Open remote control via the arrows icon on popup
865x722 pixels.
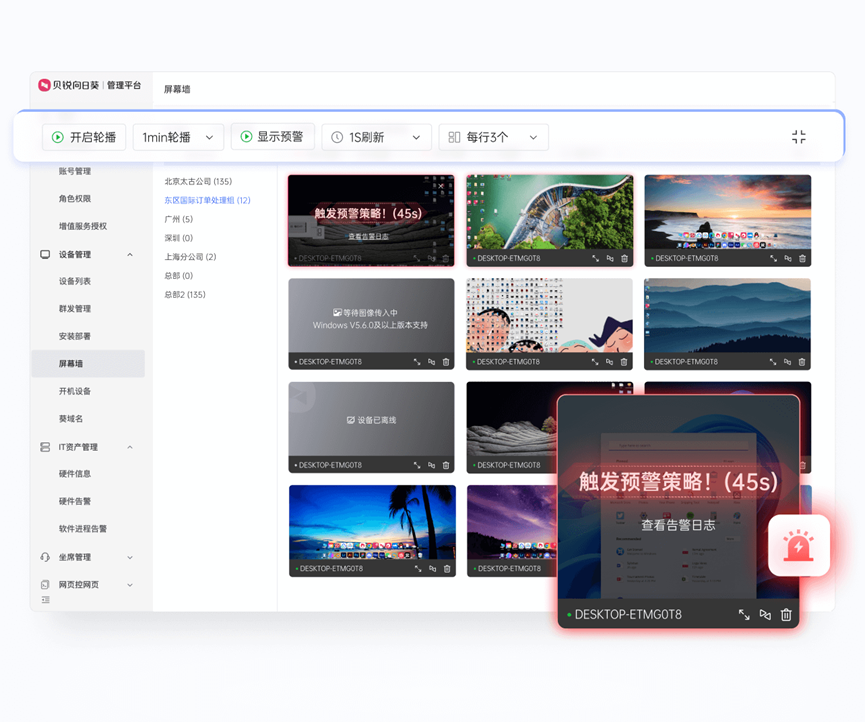click(x=763, y=615)
